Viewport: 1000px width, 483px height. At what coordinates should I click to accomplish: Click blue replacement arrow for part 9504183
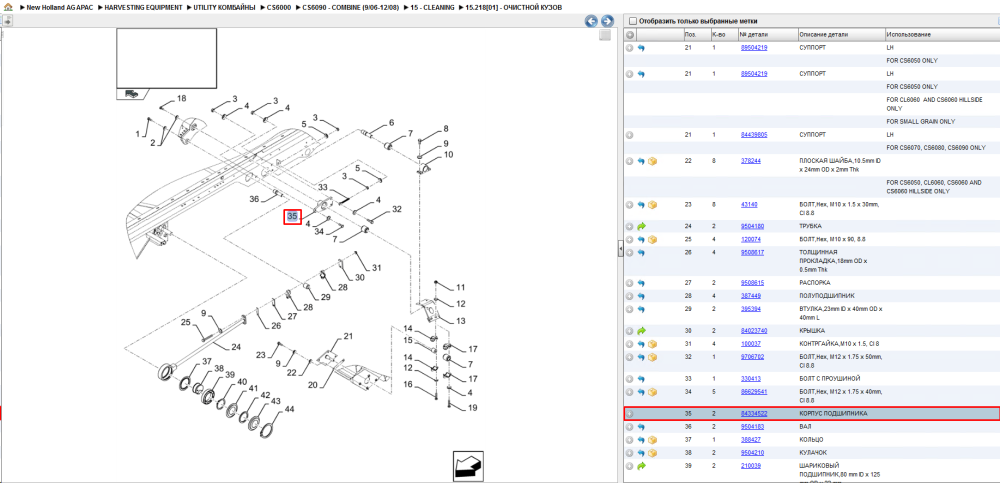pos(641,426)
